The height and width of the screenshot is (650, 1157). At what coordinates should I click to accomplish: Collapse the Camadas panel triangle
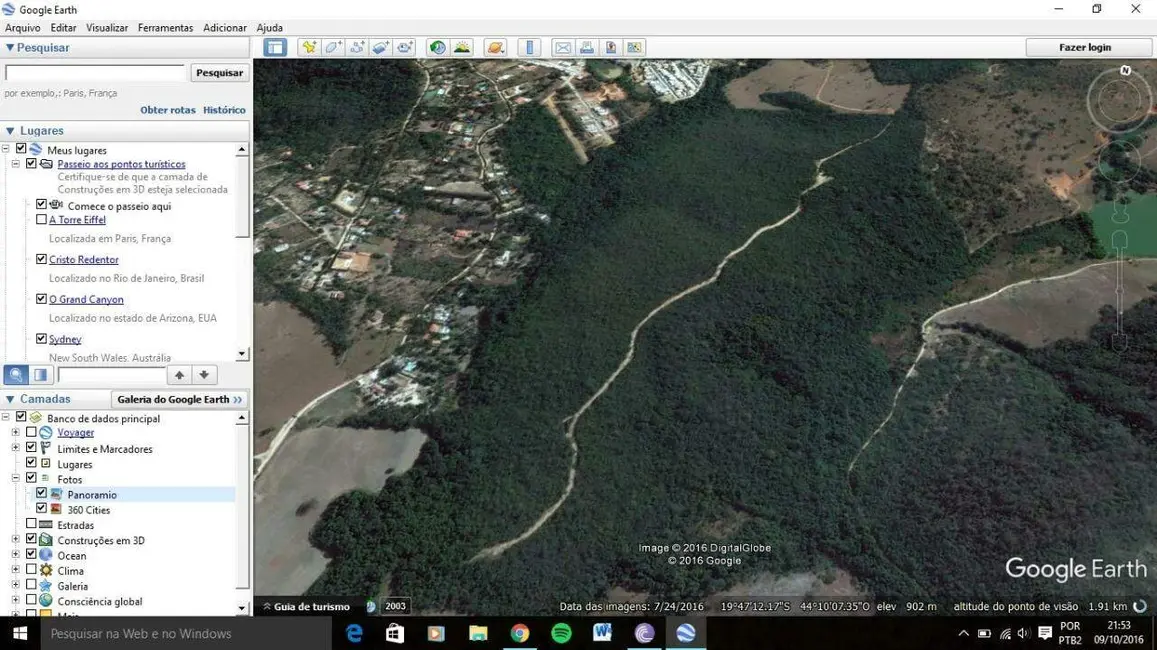pyautogui.click(x=10, y=399)
